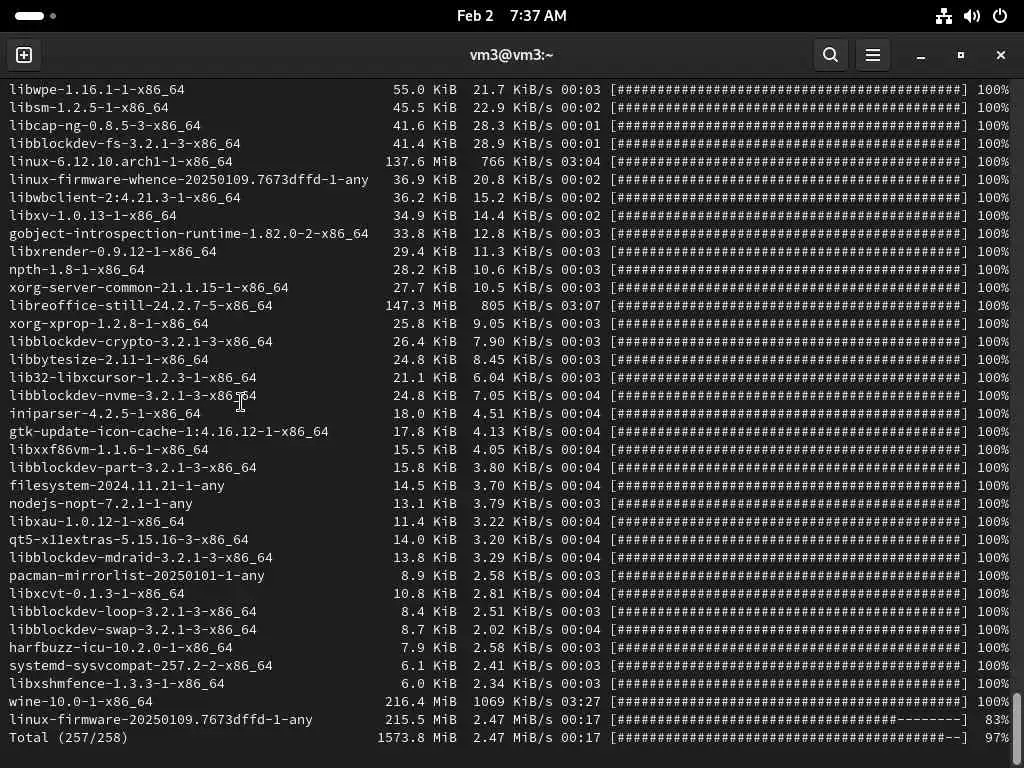Click package name libxau-1.0.12-1-x86_64
This screenshot has height=768, width=1024.
97,521
